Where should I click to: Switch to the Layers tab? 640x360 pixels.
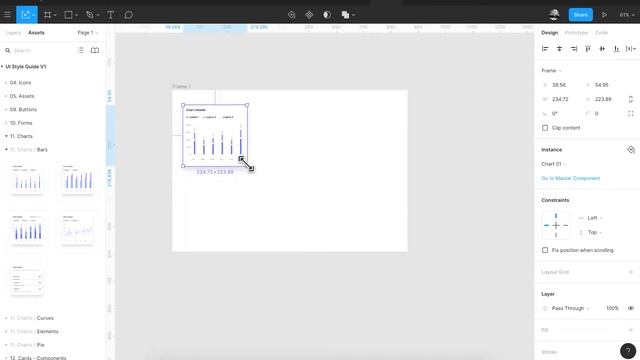coord(13,33)
